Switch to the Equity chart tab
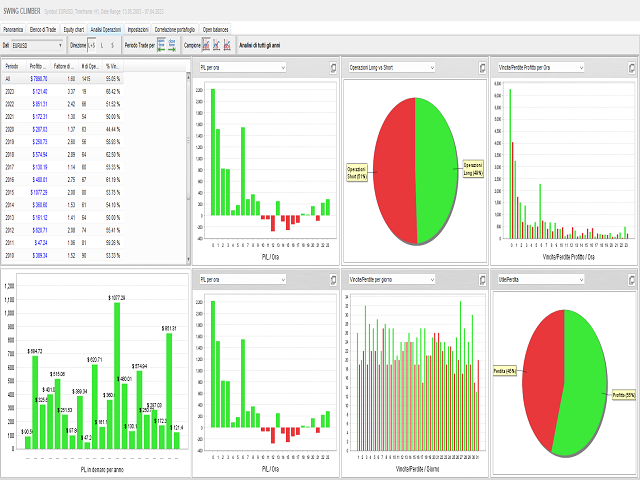Image resolution: width=640 pixels, height=480 pixels. tap(74, 29)
